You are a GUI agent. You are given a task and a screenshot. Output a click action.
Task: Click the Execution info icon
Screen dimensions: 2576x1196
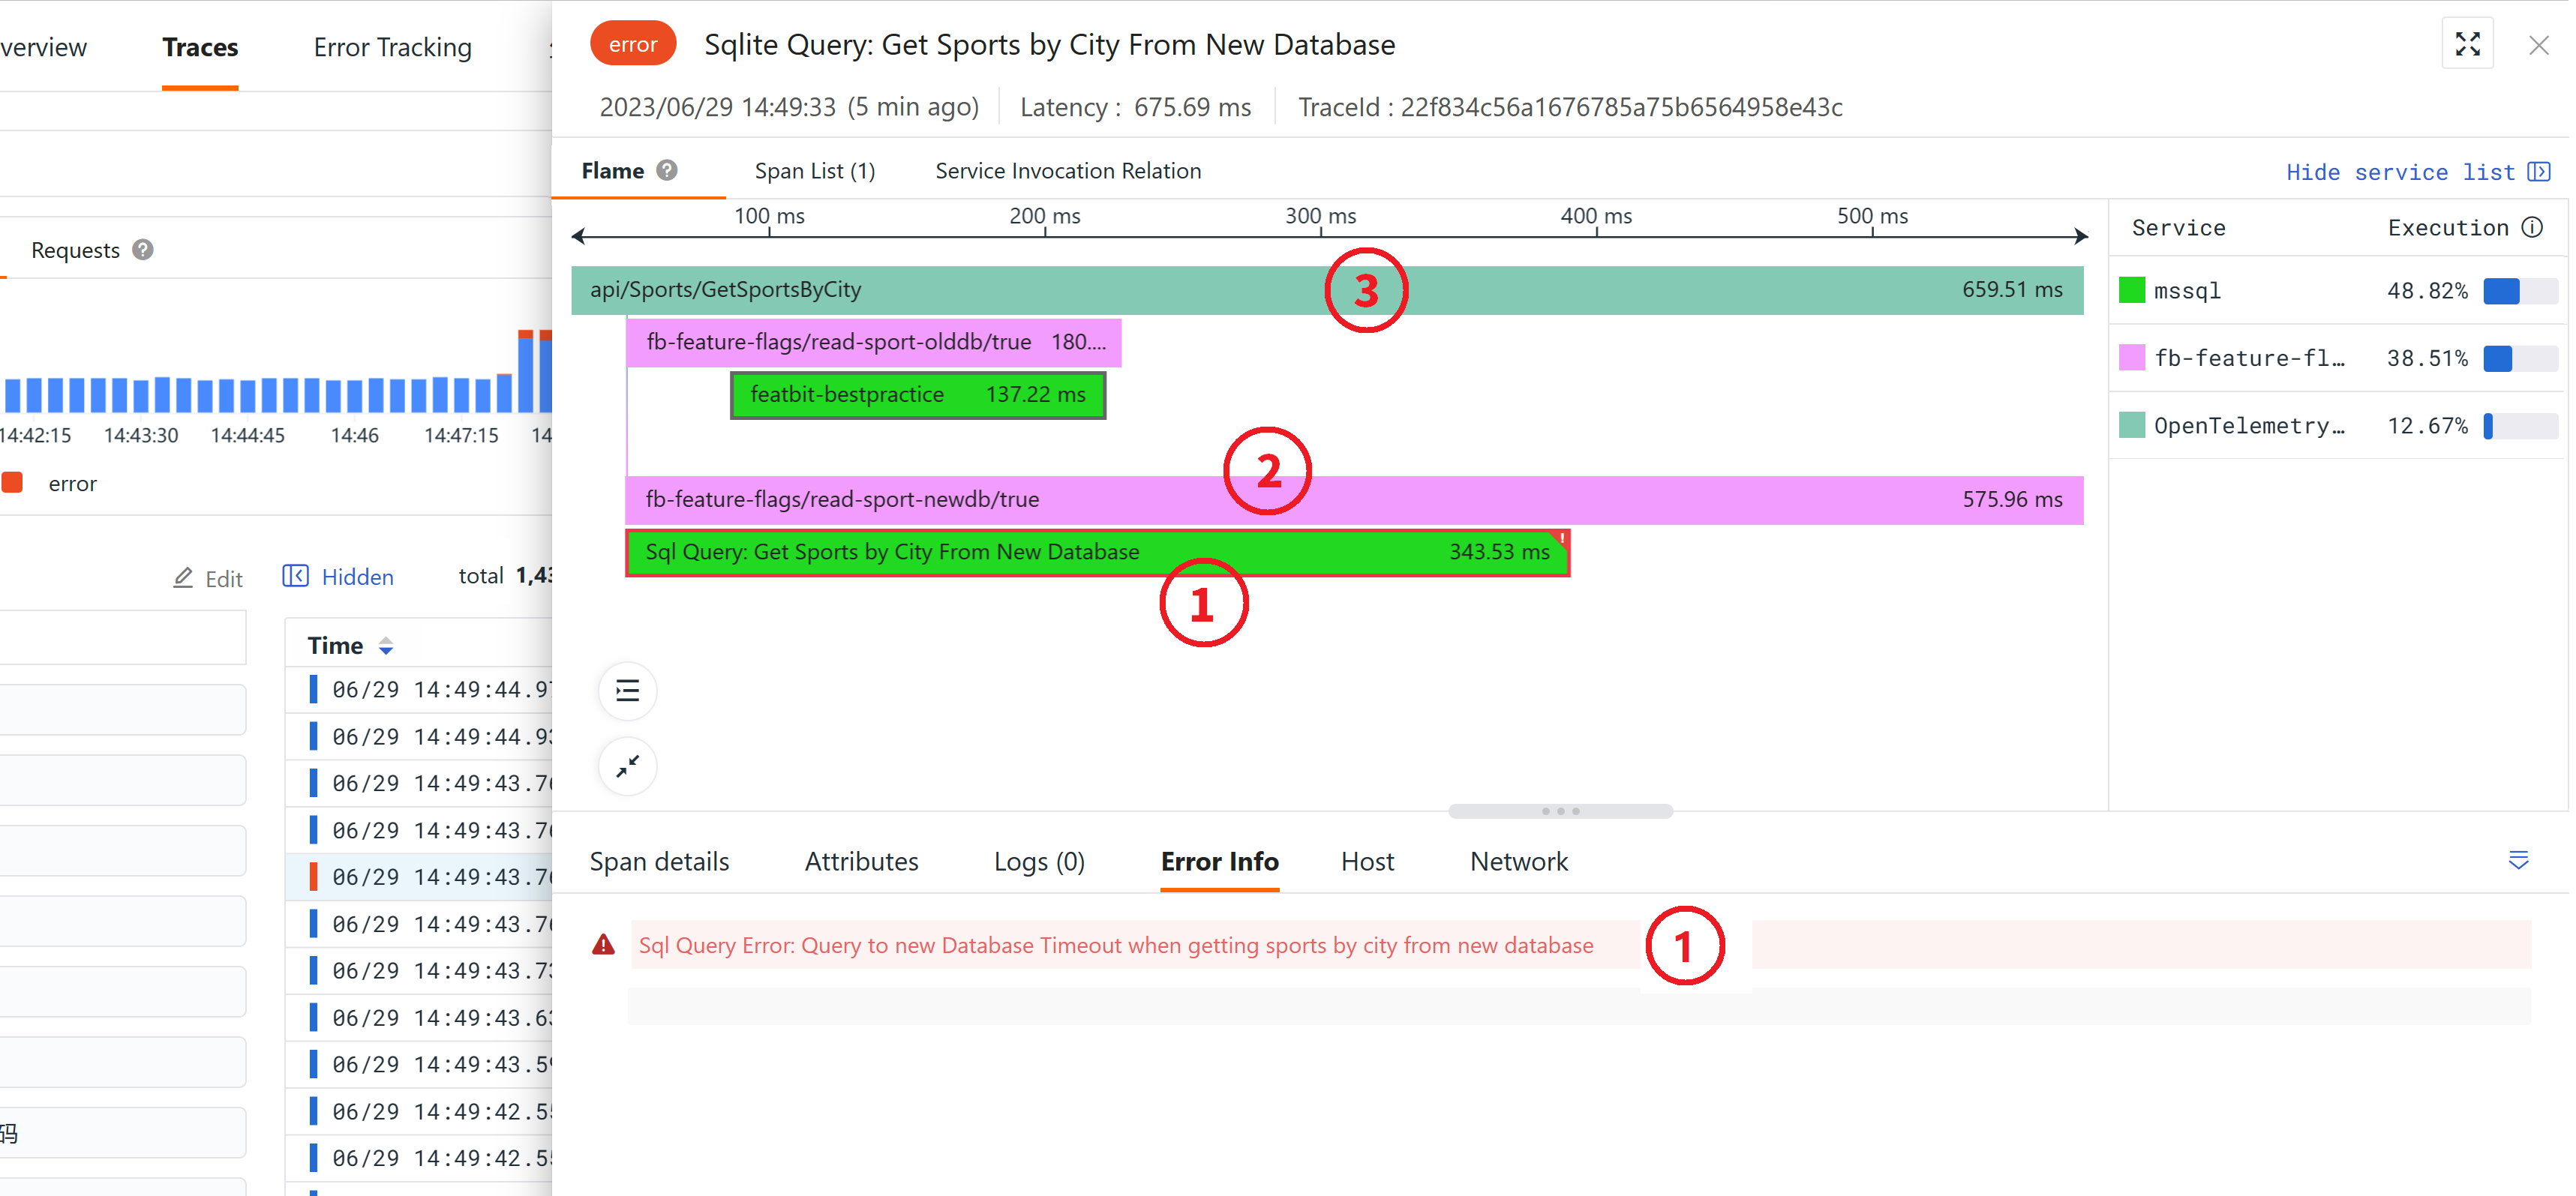[2533, 227]
